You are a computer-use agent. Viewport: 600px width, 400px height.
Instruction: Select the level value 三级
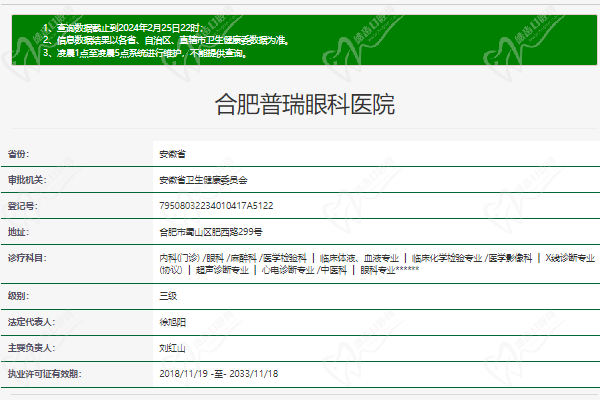pos(168,296)
